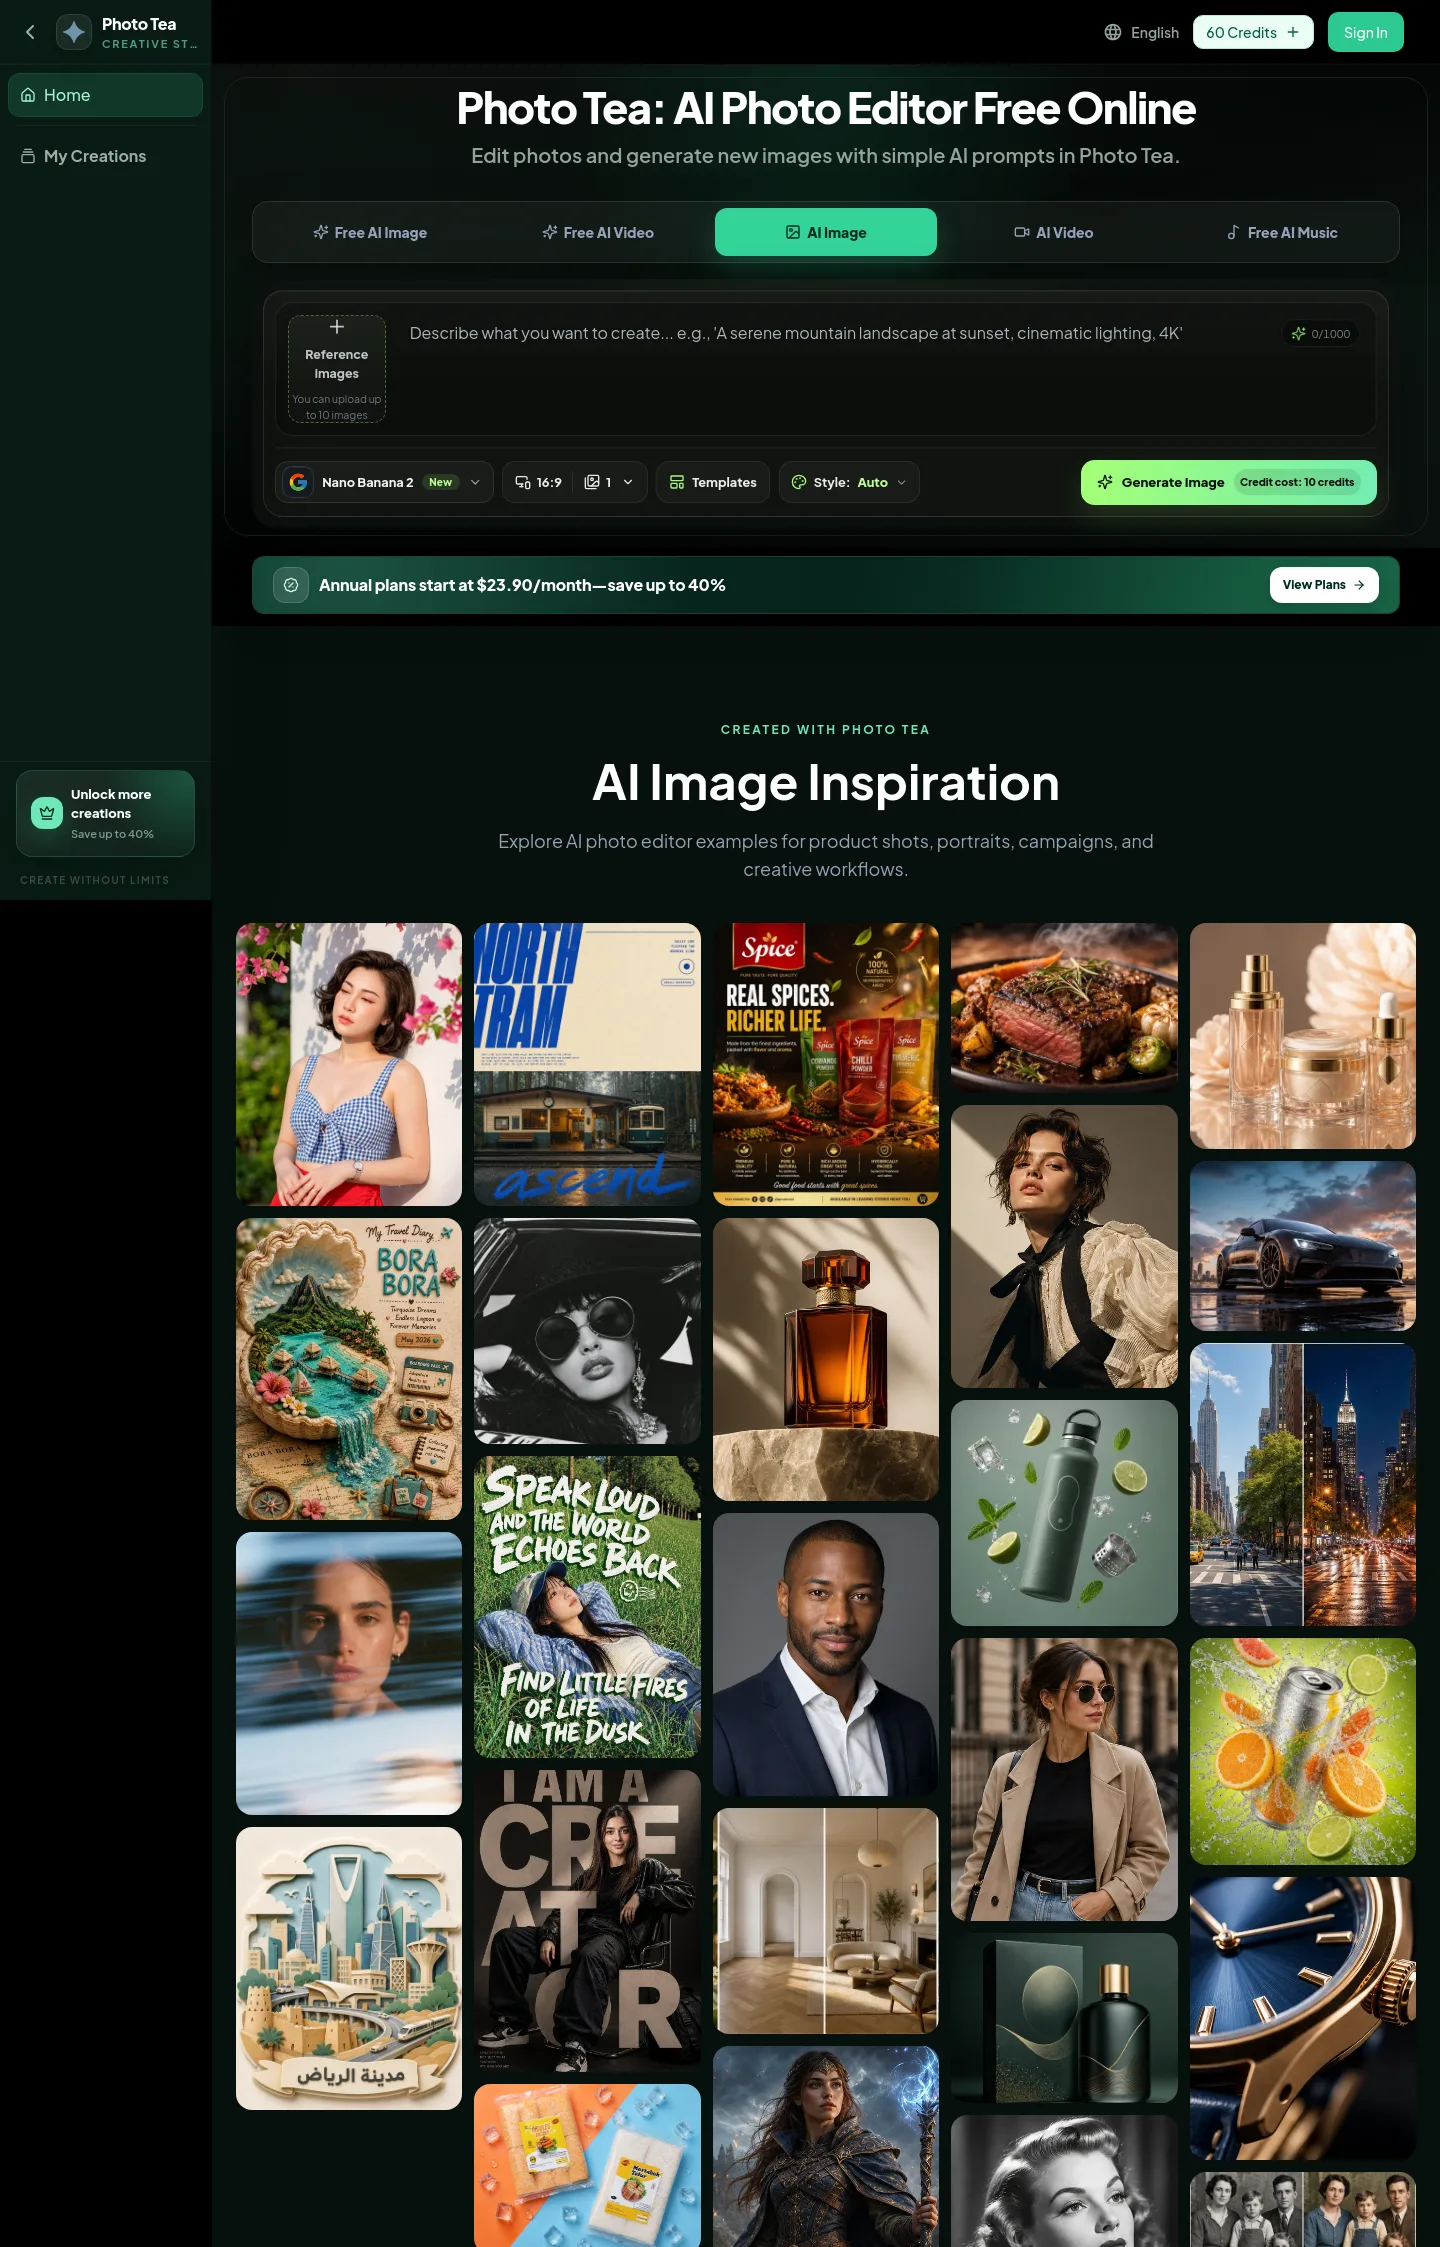
Task: Open the Riyadh paper-cut skyline thumbnail
Action: pos(349,1968)
